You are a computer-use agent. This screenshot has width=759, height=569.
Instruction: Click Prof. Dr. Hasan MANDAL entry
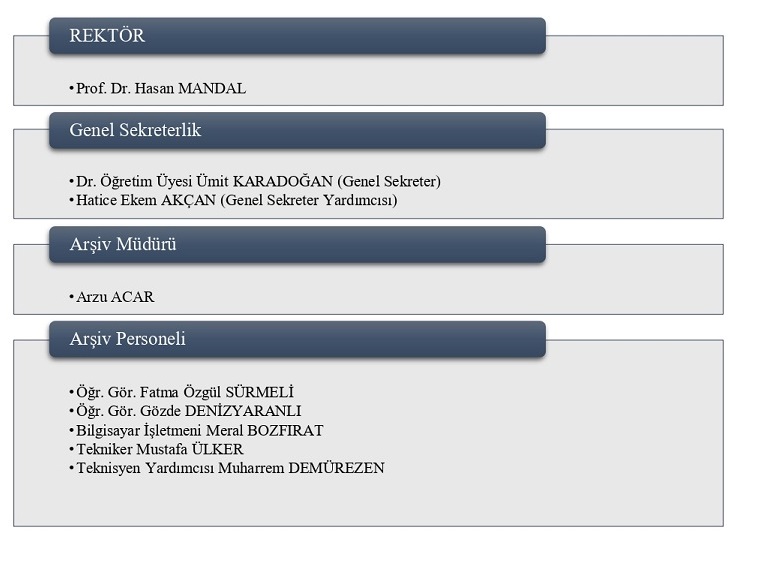[x=161, y=89]
